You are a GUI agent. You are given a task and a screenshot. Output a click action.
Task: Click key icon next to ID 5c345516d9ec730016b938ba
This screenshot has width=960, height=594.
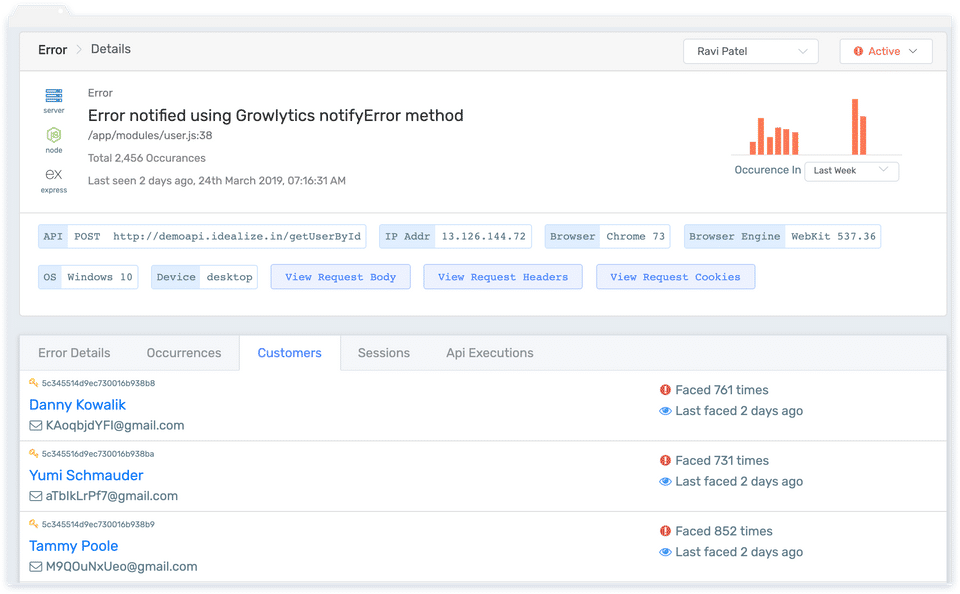click(x=34, y=454)
